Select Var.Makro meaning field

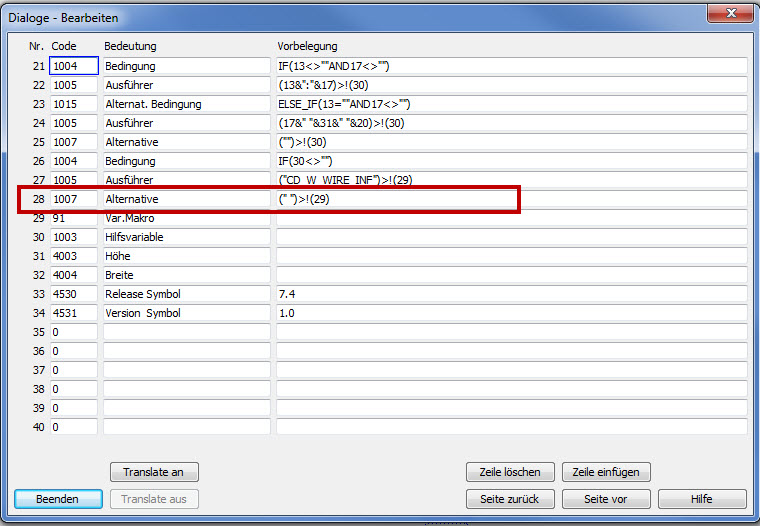pos(187,218)
